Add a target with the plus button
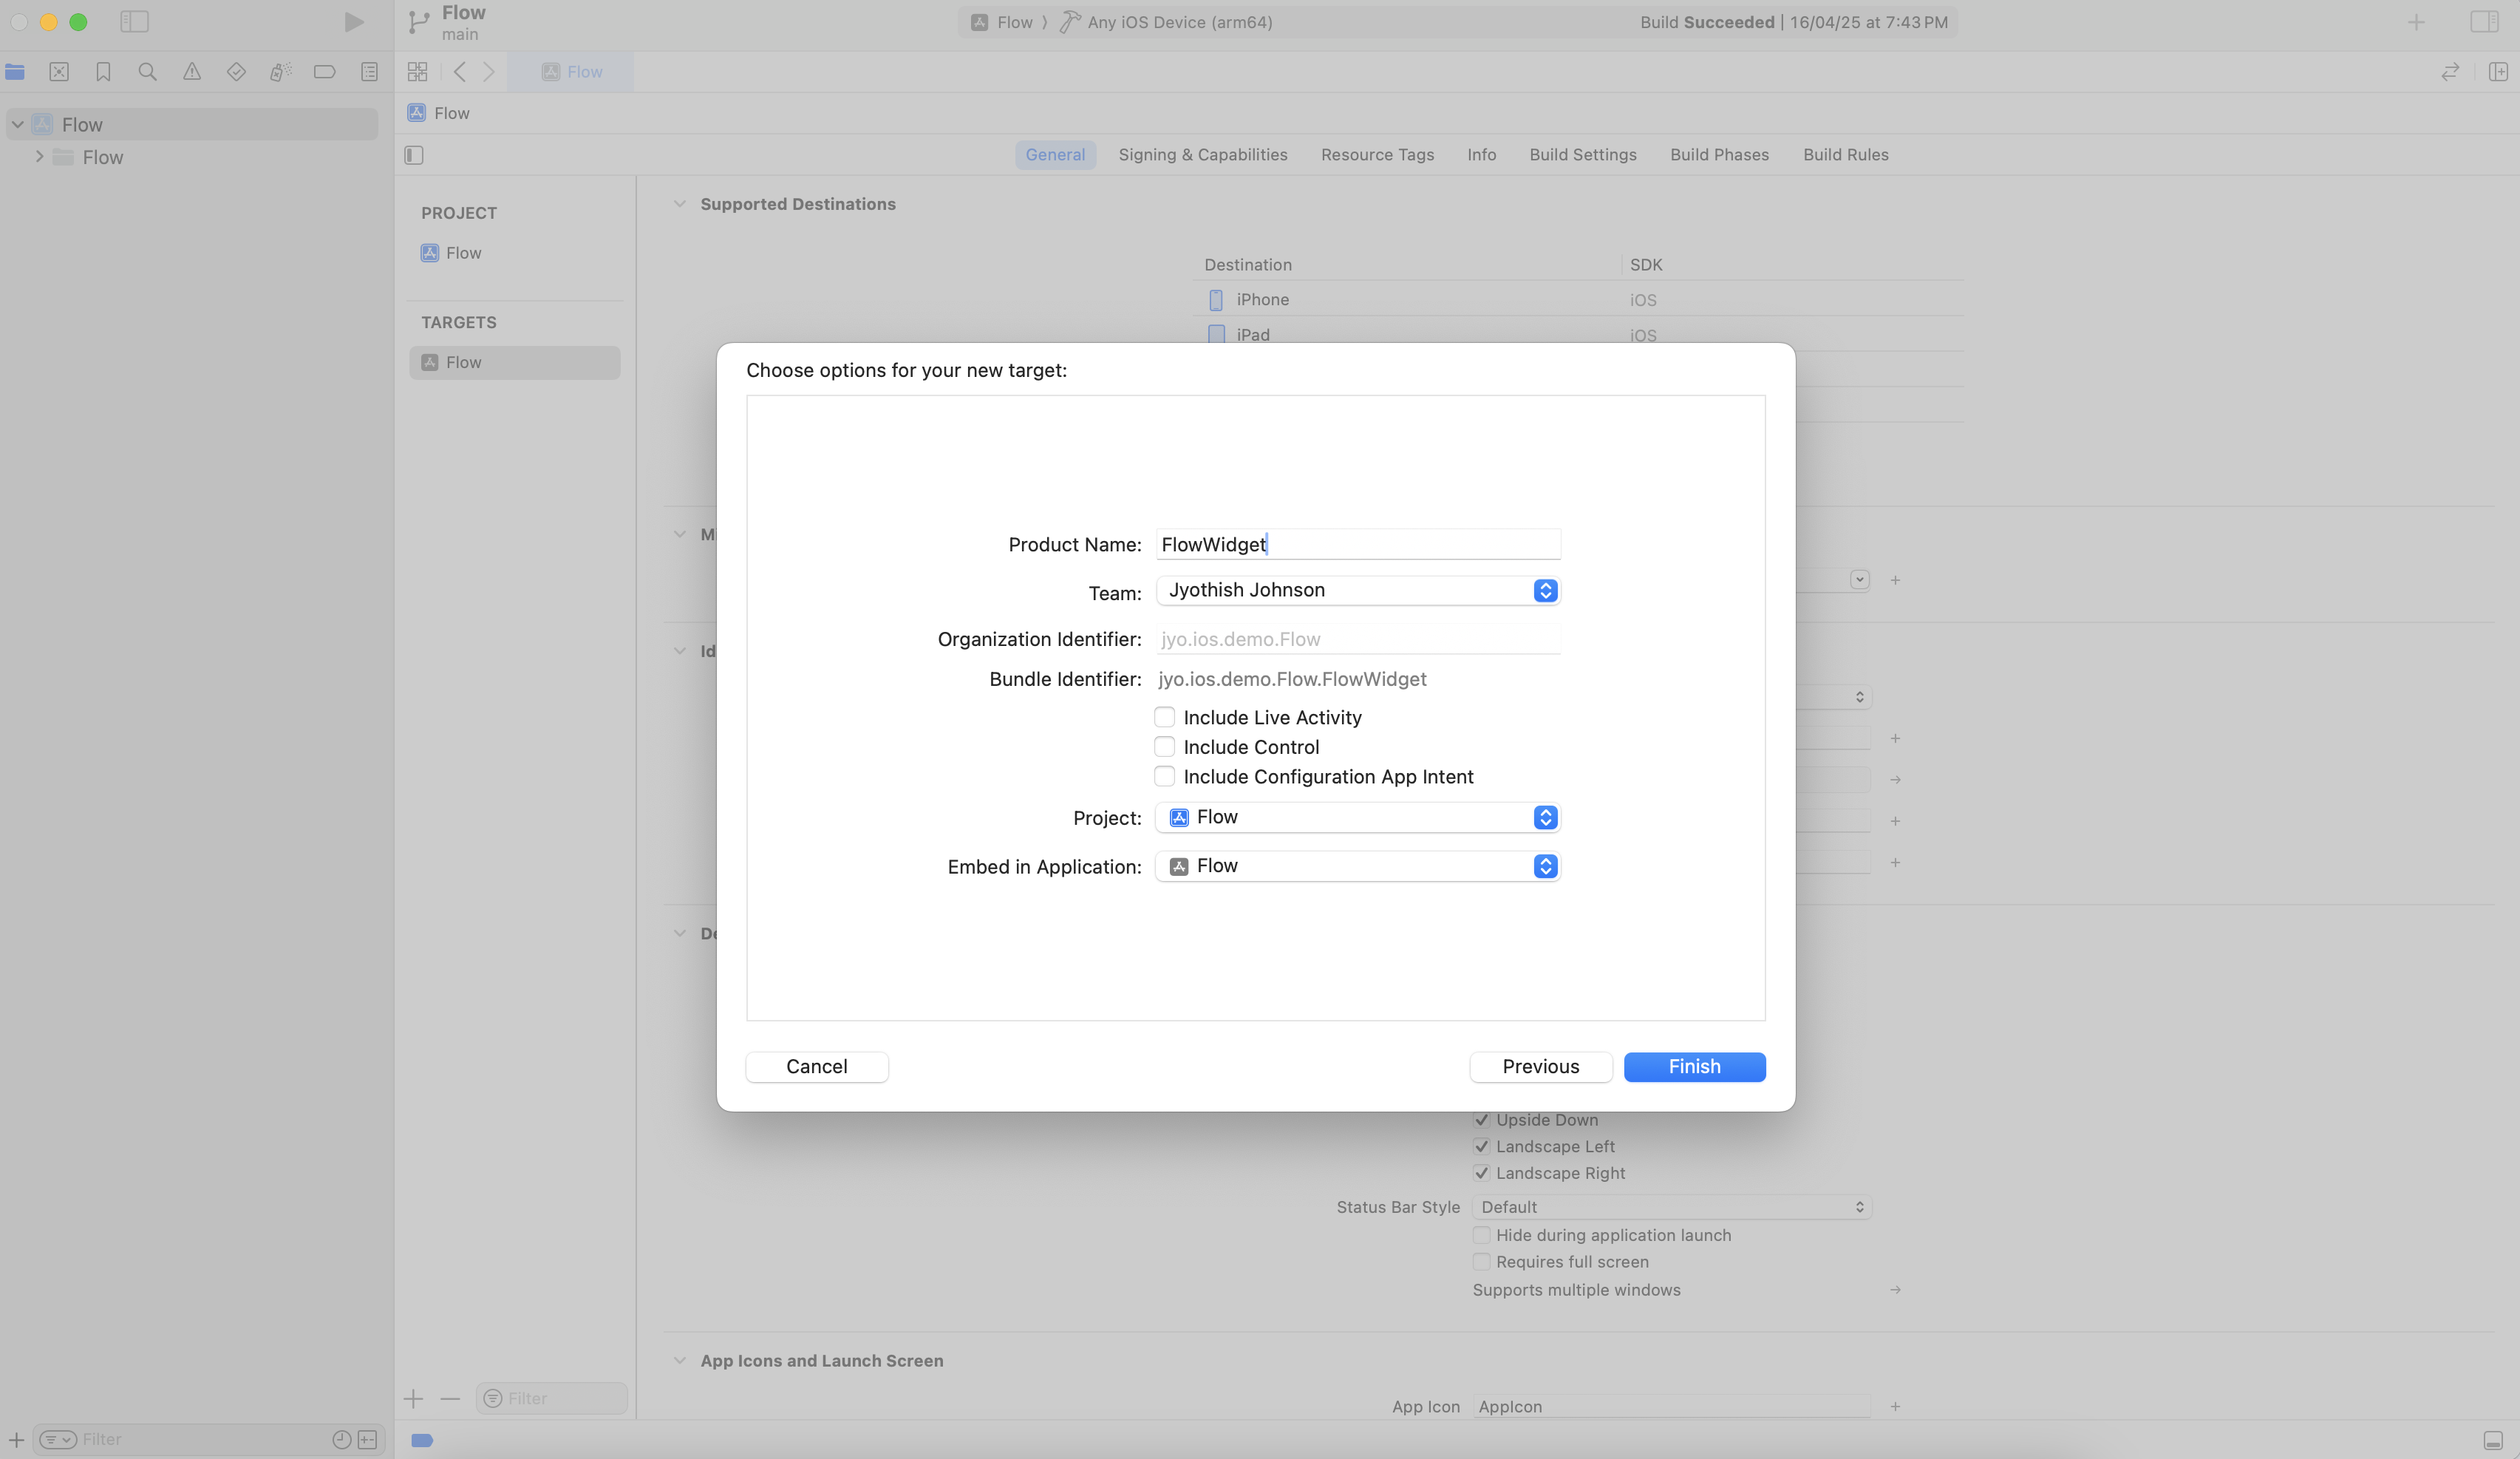The width and height of the screenshot is (2520, 1459). pyautogui.click(x=414, y=1399)
